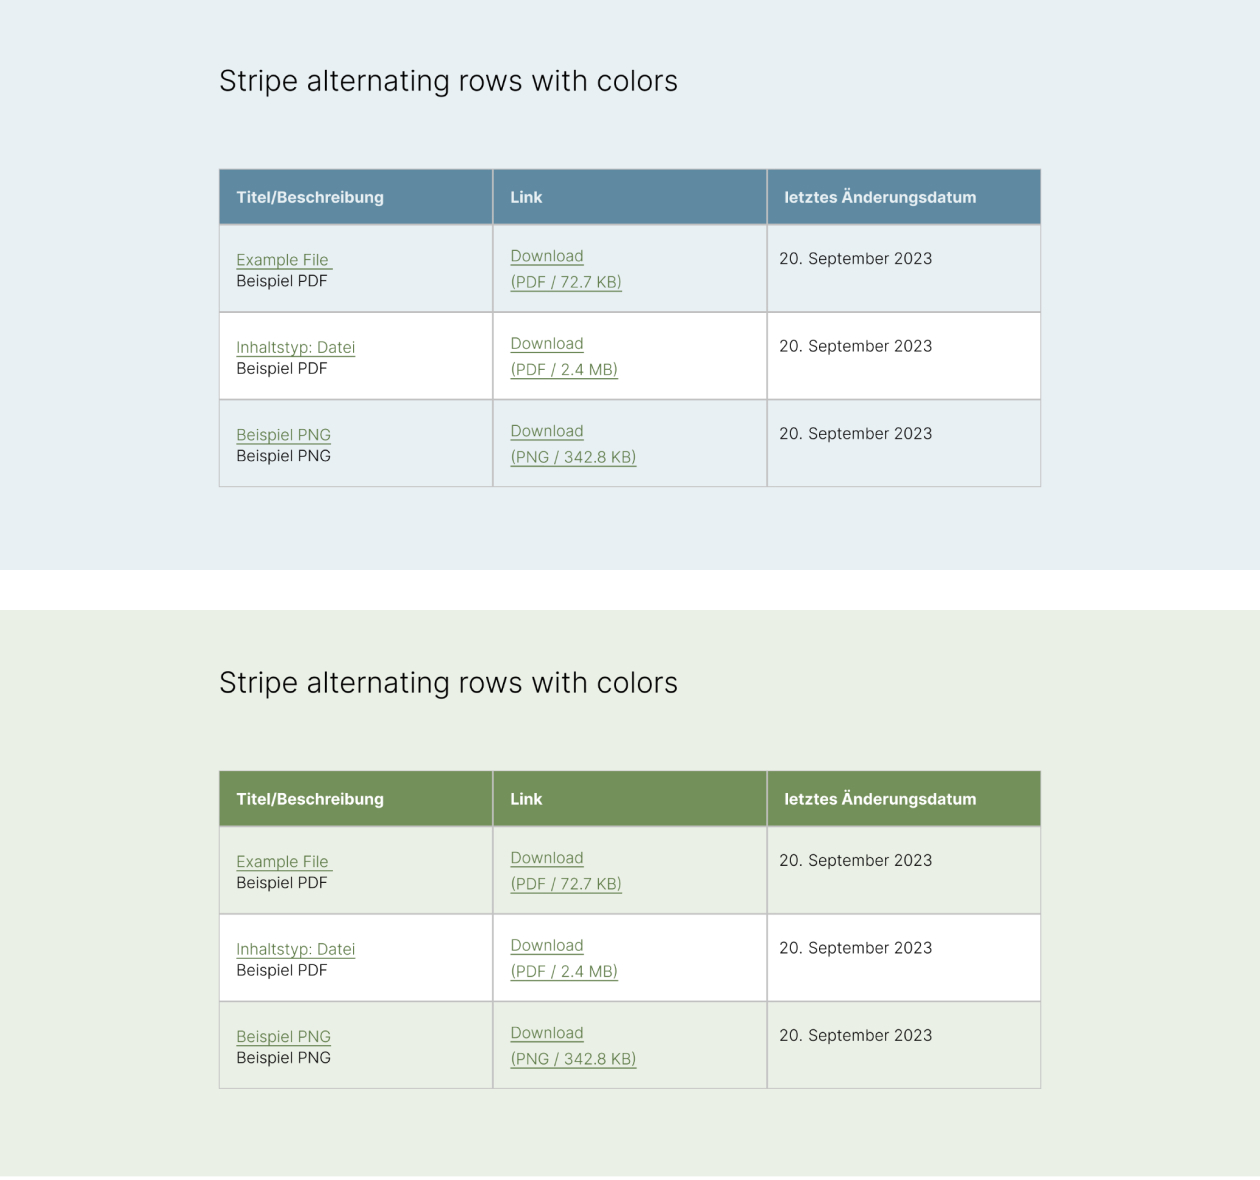
Task: Open underlined Beispiel PNG link in green table
Action: [x=283, y=1037]
